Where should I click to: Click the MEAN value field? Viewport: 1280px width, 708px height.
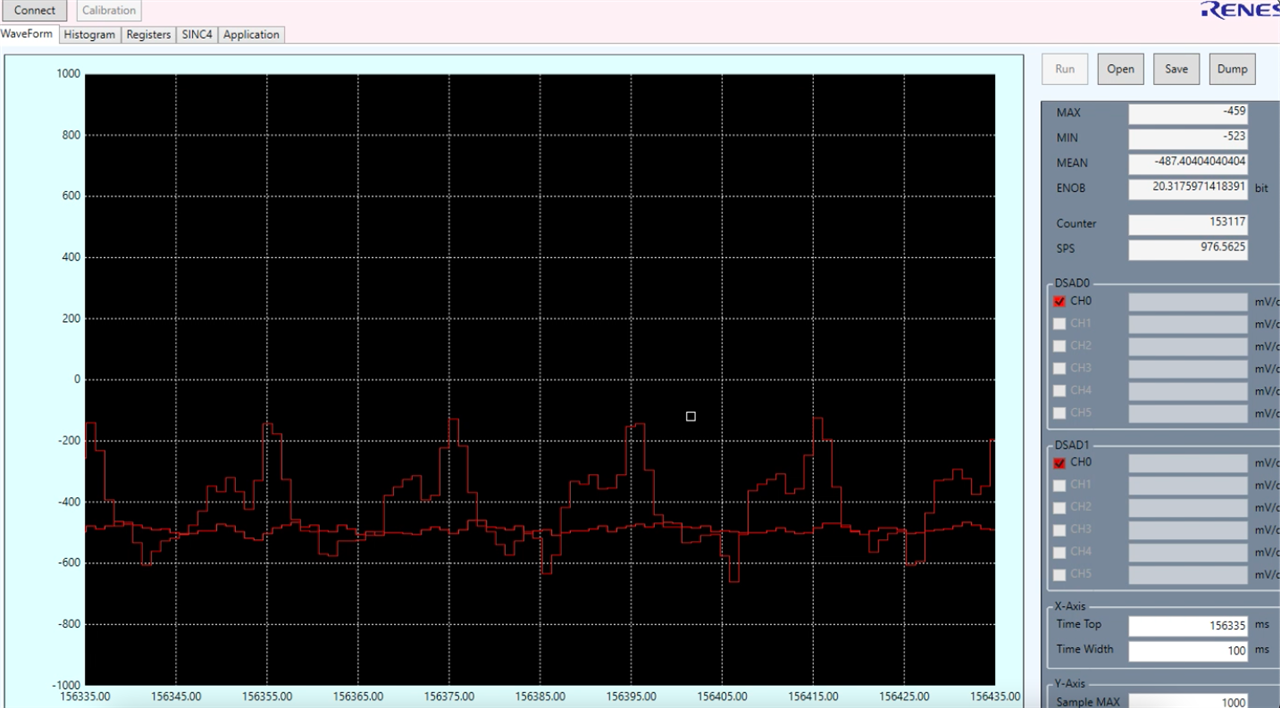1188,163
